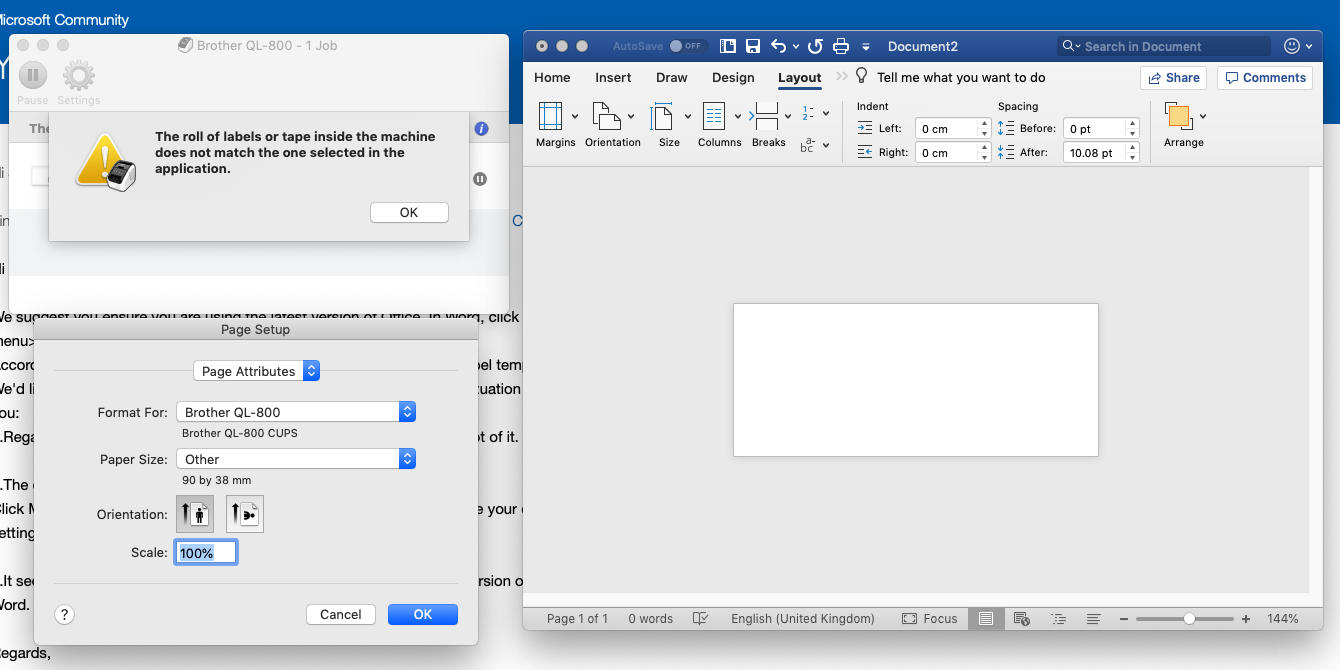Open the Home tab in Word

(552, 77)
